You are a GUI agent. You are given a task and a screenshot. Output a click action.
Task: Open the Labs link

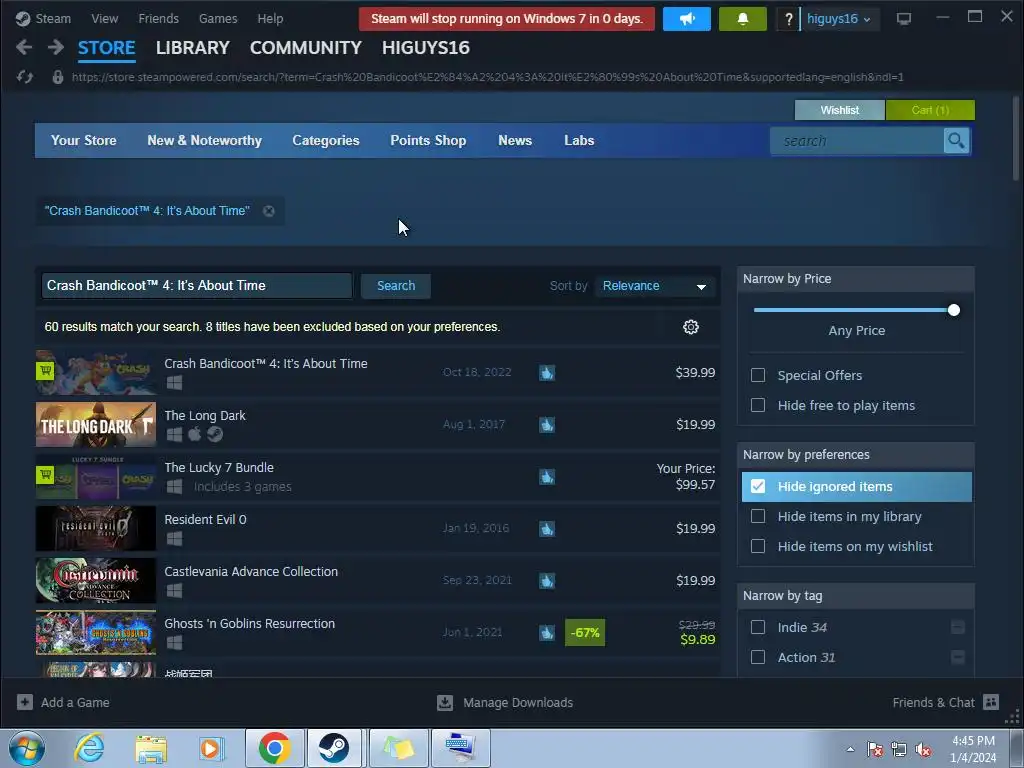579,140
